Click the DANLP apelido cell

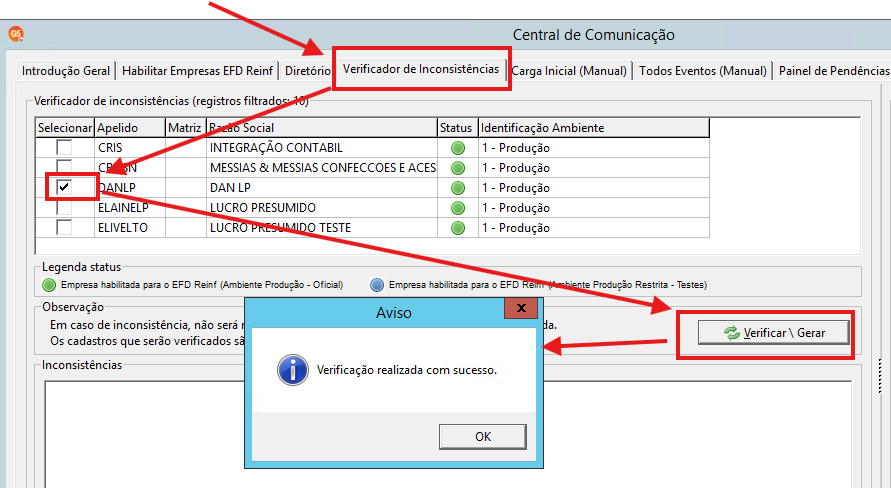(x=130, y=187)
